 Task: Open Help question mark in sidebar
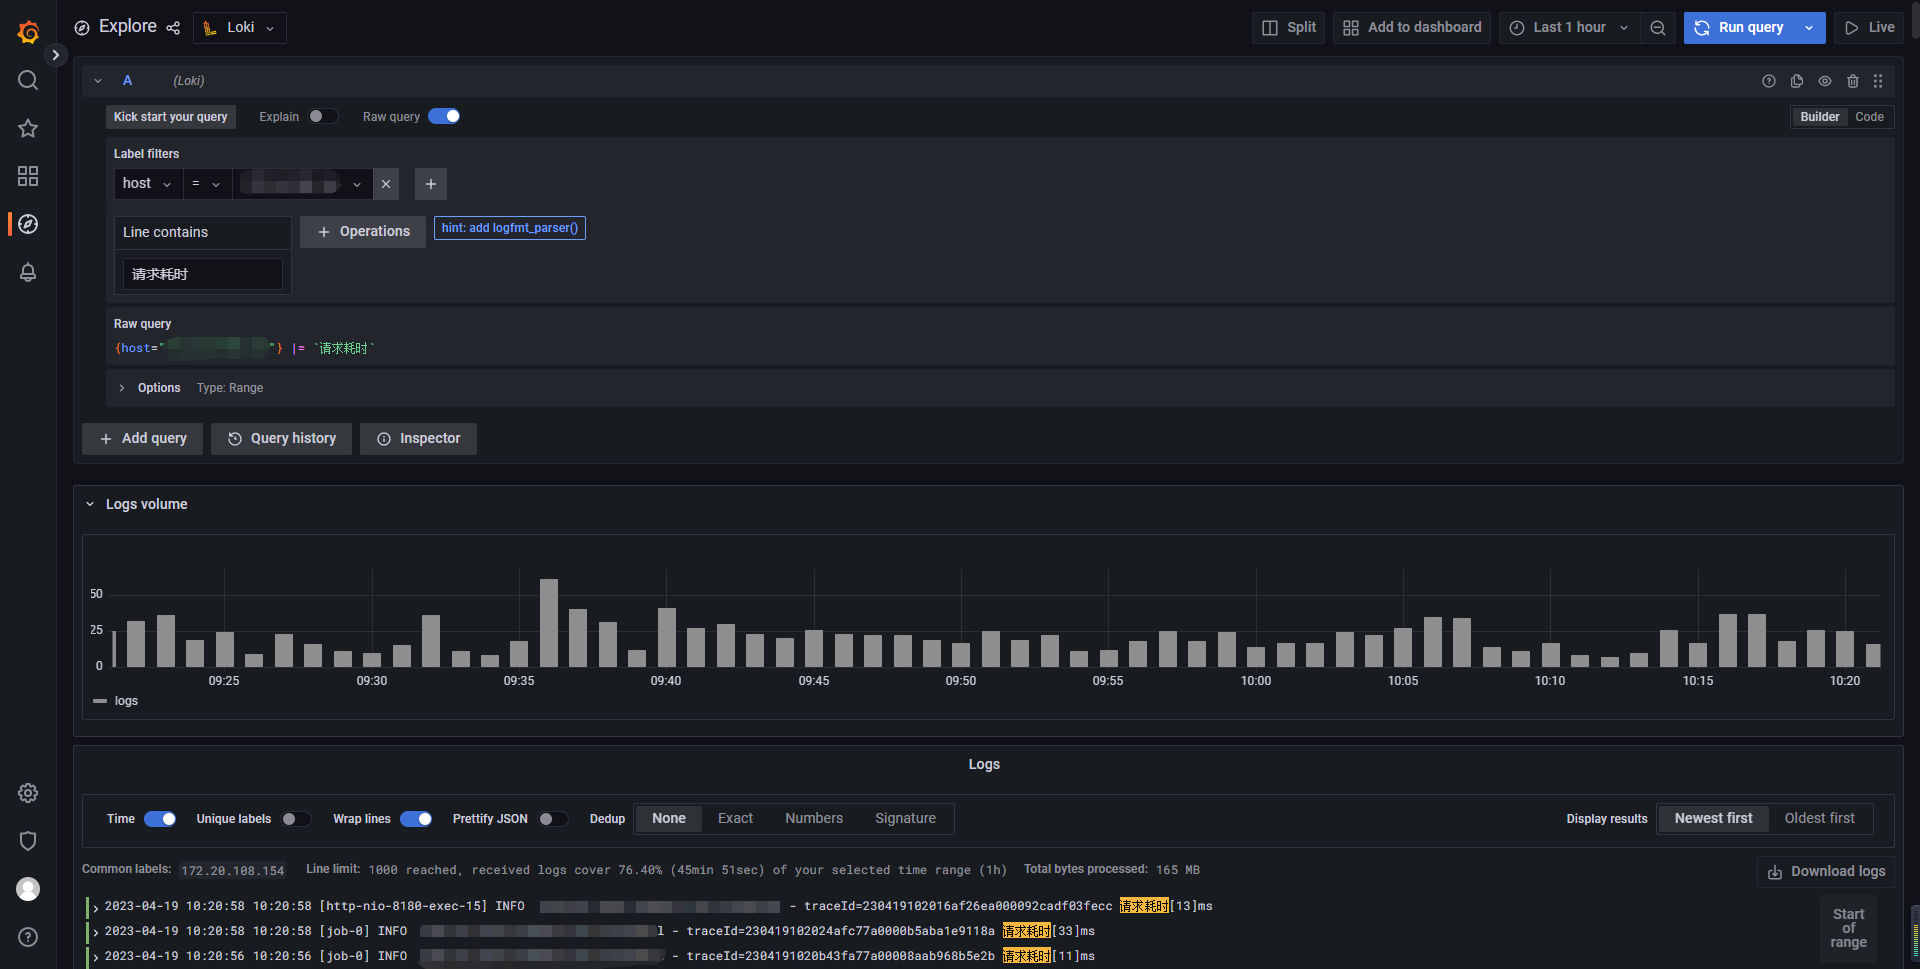(x=28, y=937)
